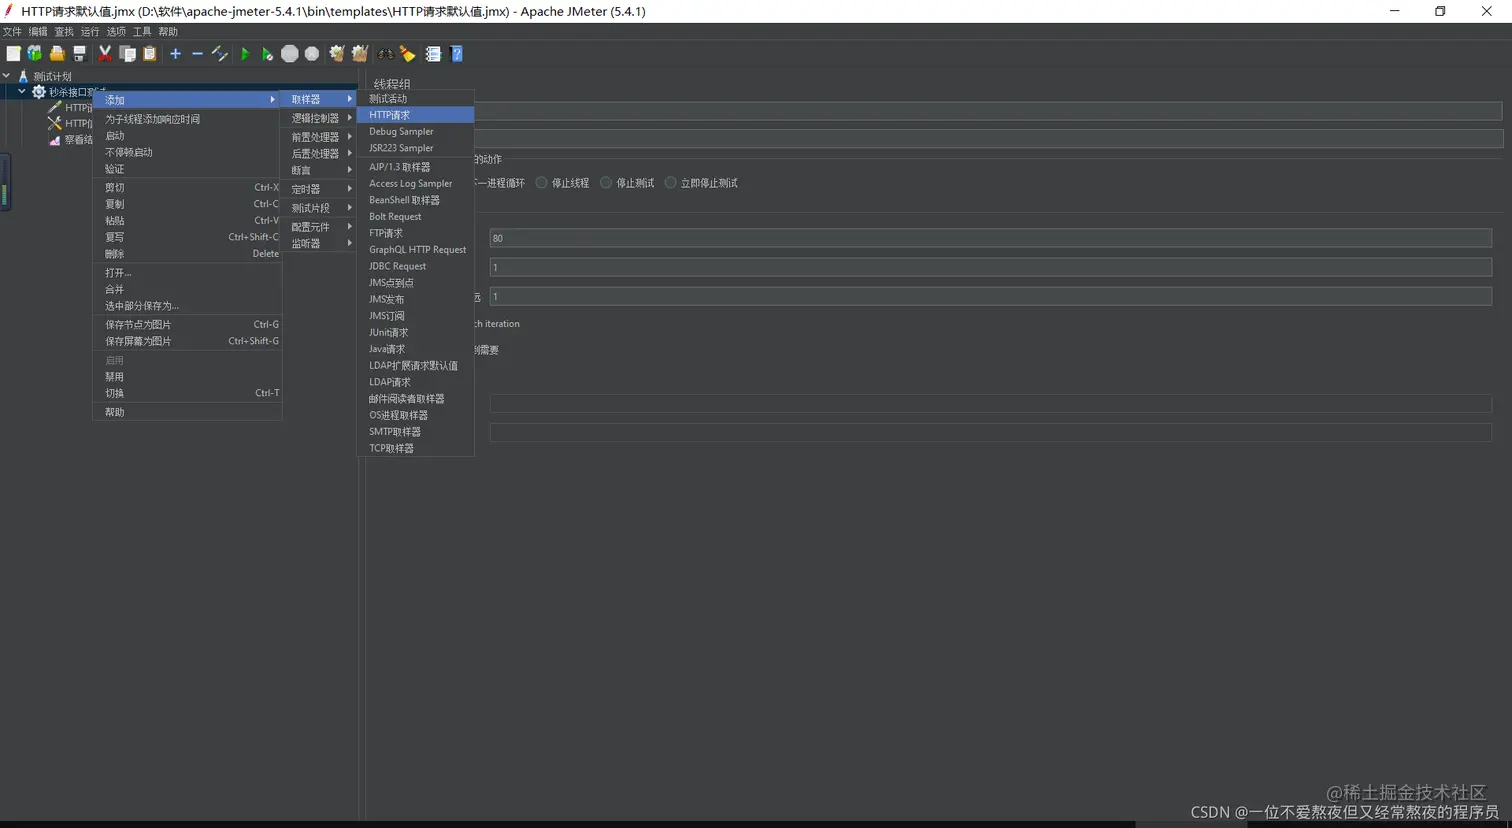The height and width of the screenshot is (828, 1512).
Task: Click the Copy toolbar icon
Action: (127, 54)
